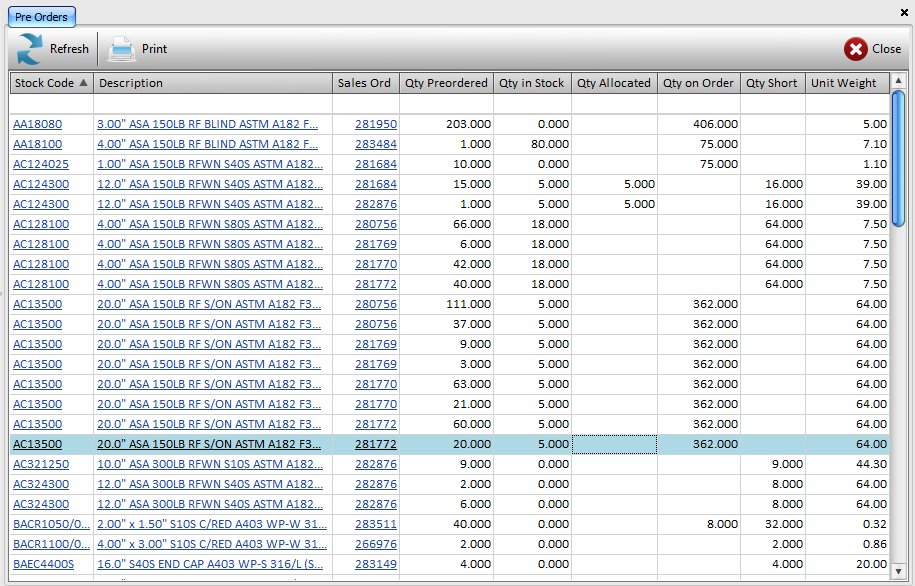Click the Qty Short column header

coord(771,83)
